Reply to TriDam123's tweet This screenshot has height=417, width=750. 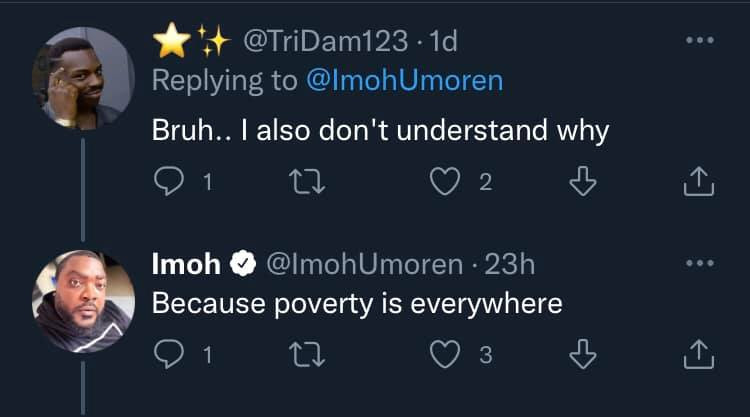click(x=167, y=183)
